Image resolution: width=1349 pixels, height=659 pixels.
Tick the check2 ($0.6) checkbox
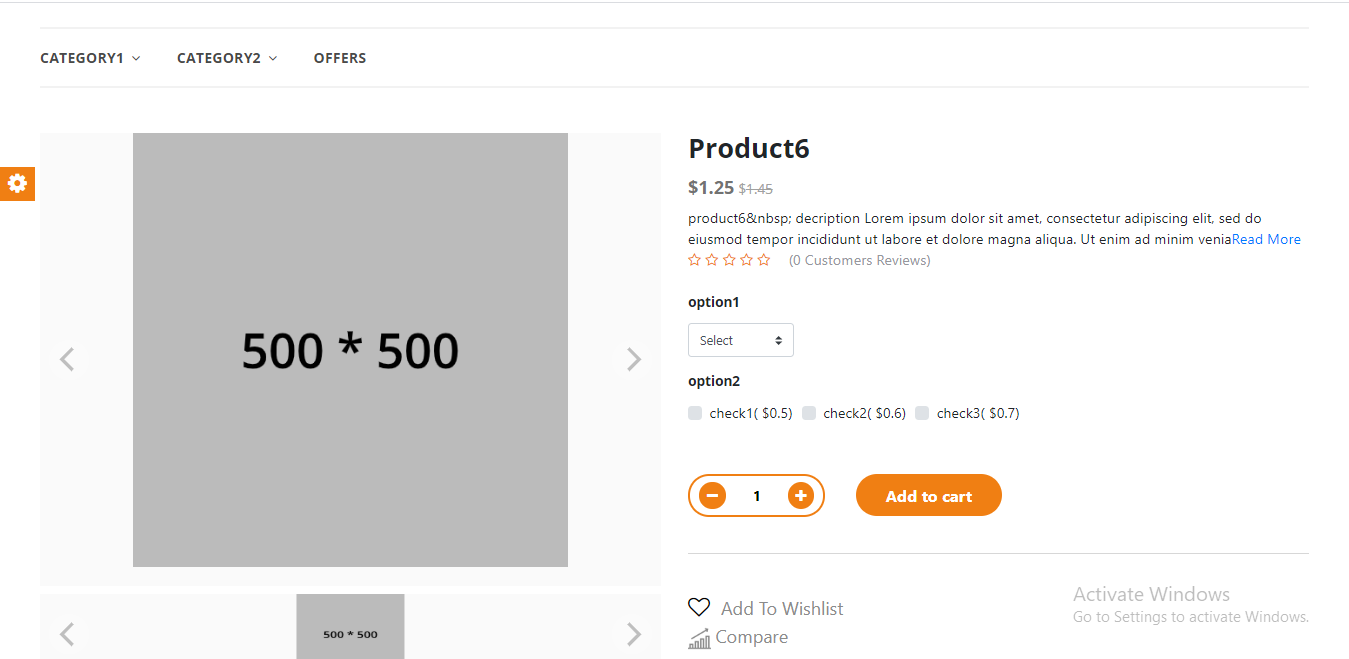809,413
